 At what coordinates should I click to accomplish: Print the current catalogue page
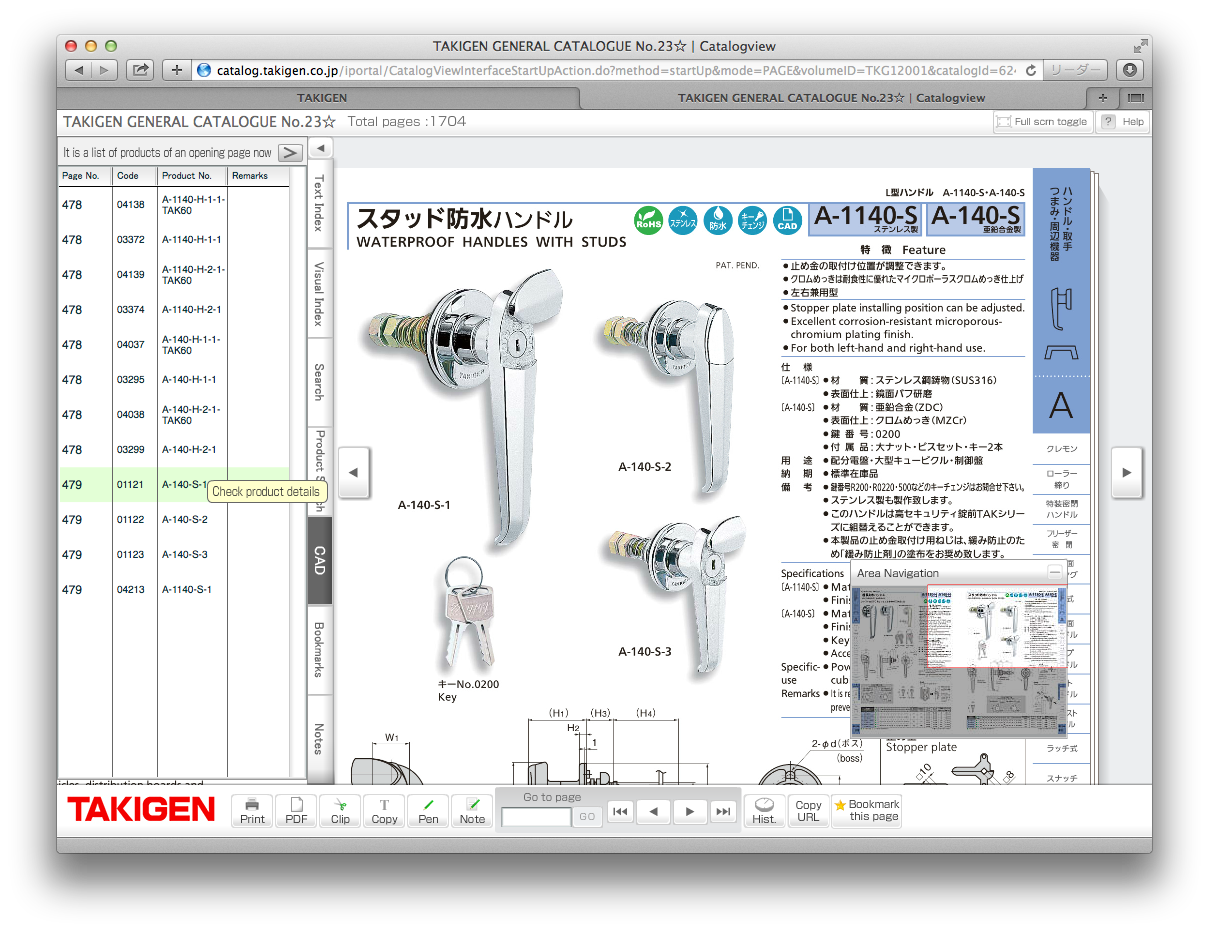[x=252, y=811]
